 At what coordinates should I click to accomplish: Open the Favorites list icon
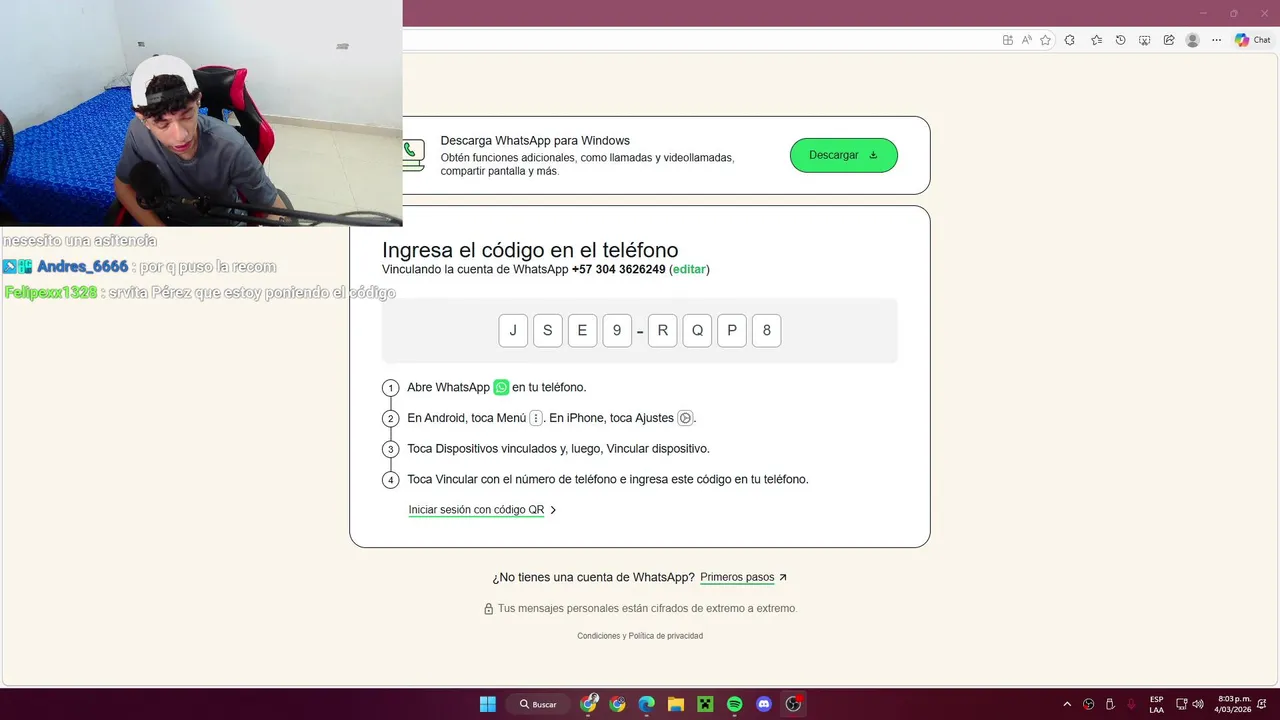[1096, 40]
